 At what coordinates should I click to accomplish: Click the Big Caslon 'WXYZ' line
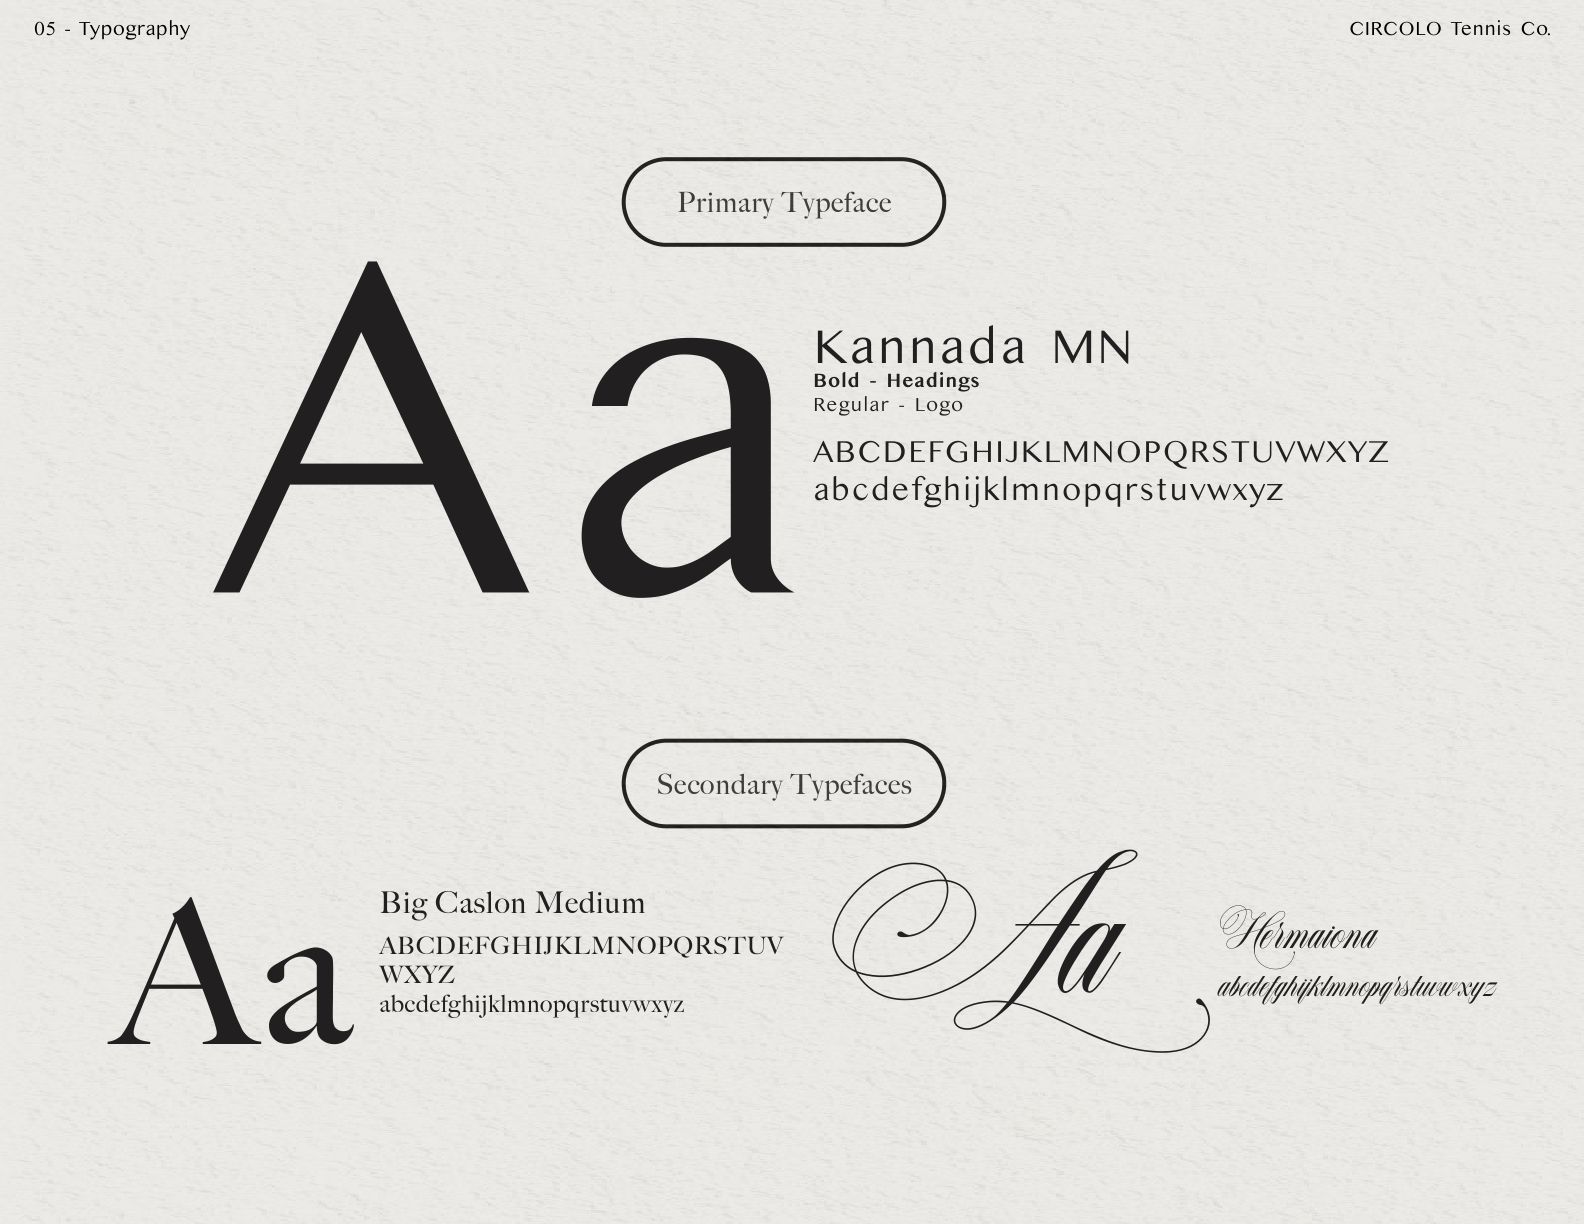point(417,974)
